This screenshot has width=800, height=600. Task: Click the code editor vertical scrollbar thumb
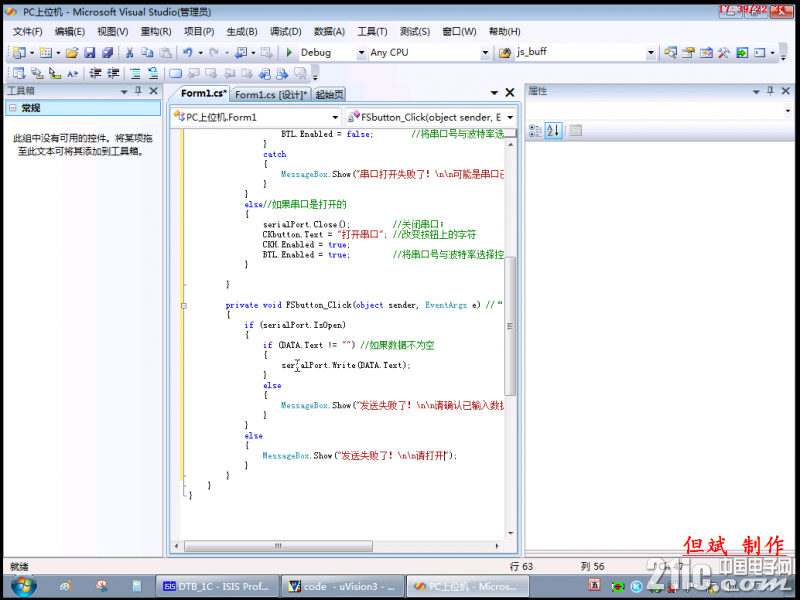(510, 326)
